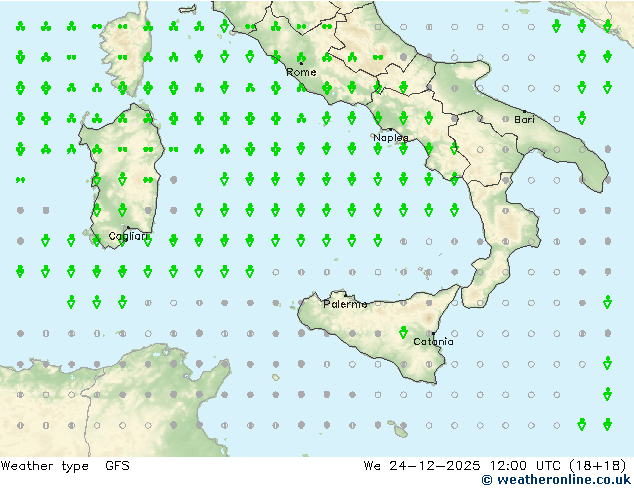634x490 pixels.
Task: Click the black city dot marker for Rome
Action: coord(301,63)
